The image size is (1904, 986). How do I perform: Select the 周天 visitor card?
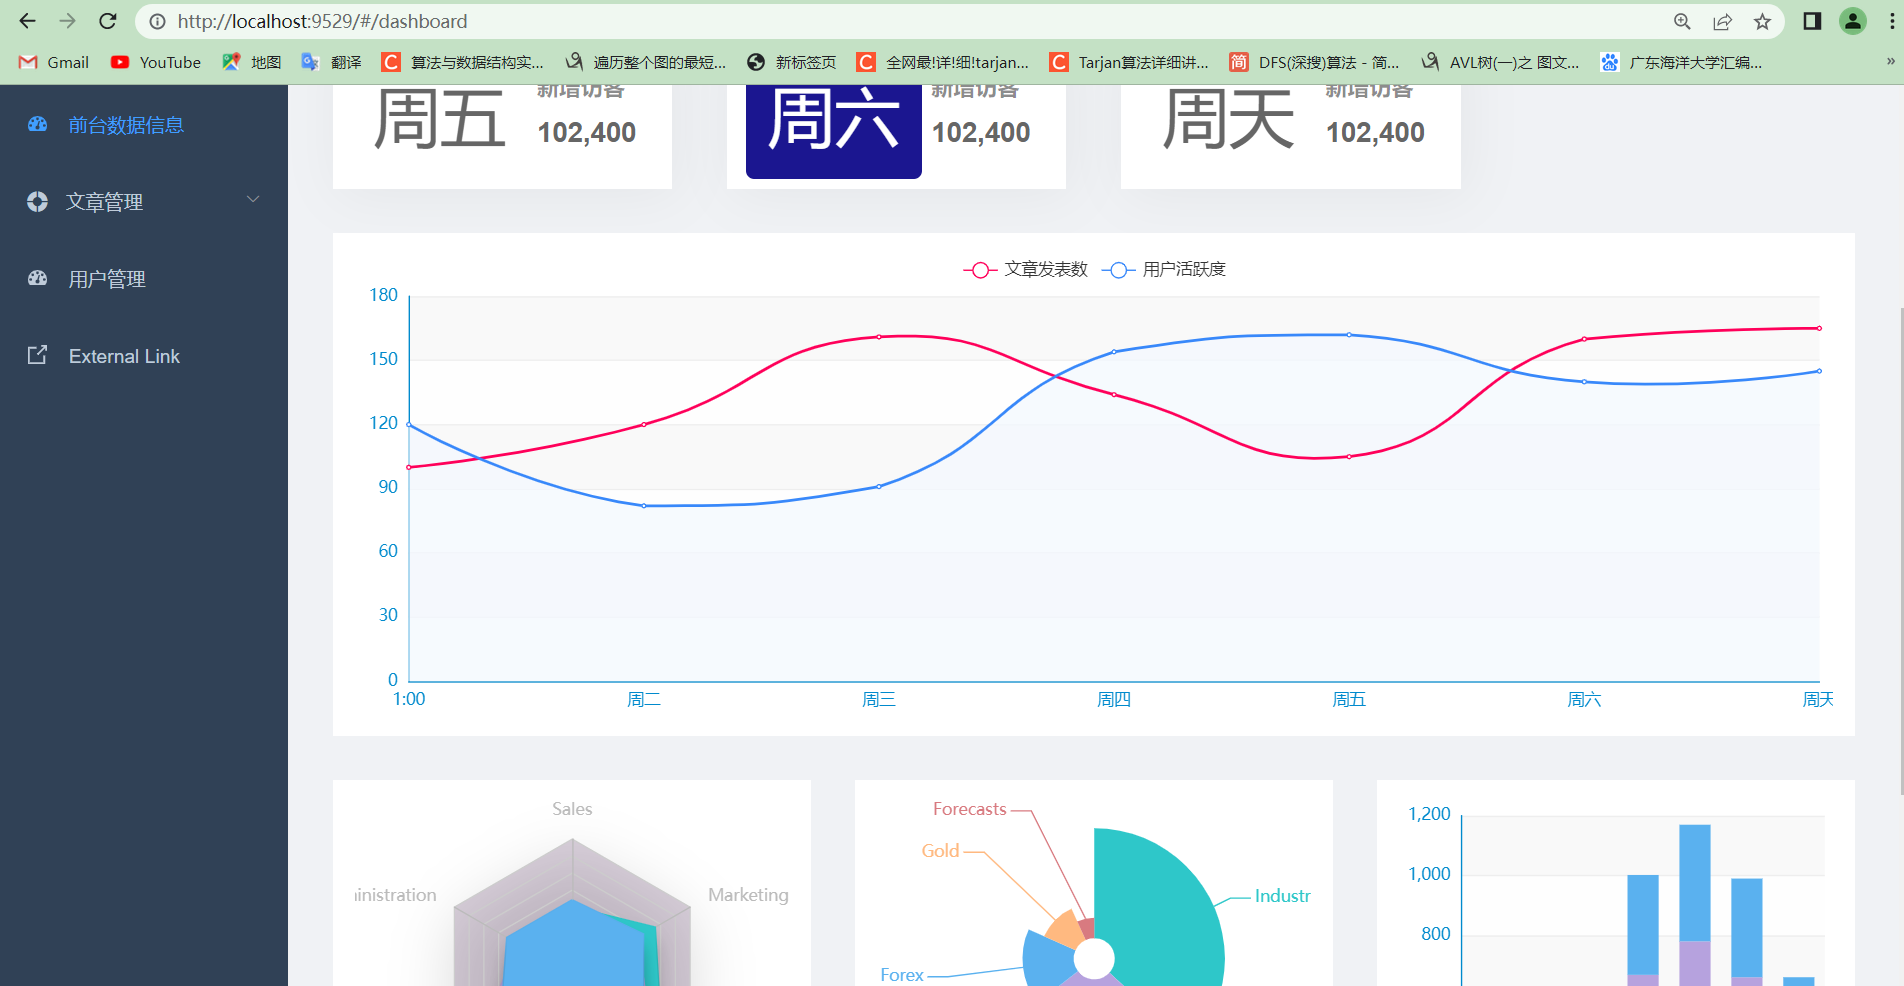[1290, 136]
